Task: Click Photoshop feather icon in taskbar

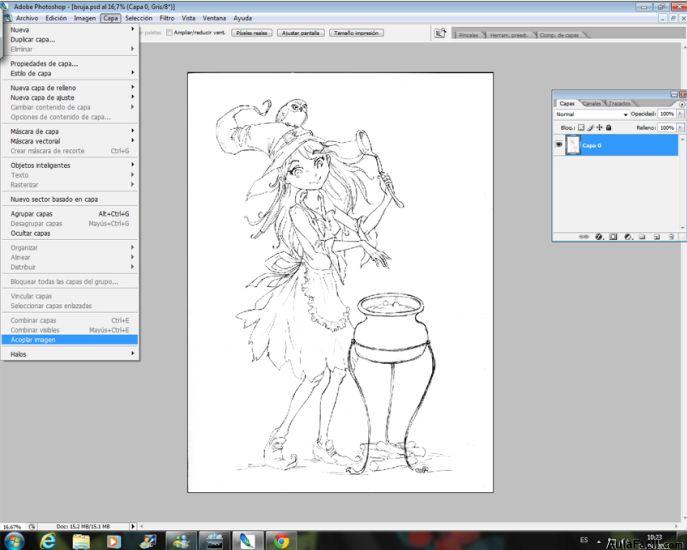Action: coord(247,541)
